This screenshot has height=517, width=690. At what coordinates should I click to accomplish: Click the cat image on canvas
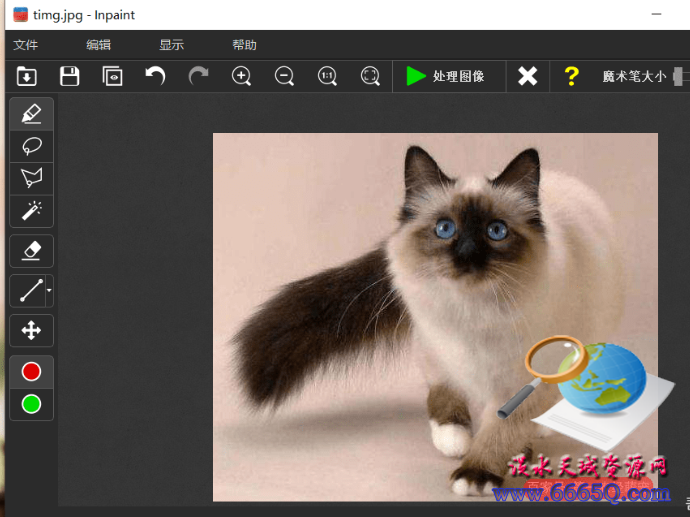[x=435, y=317]
